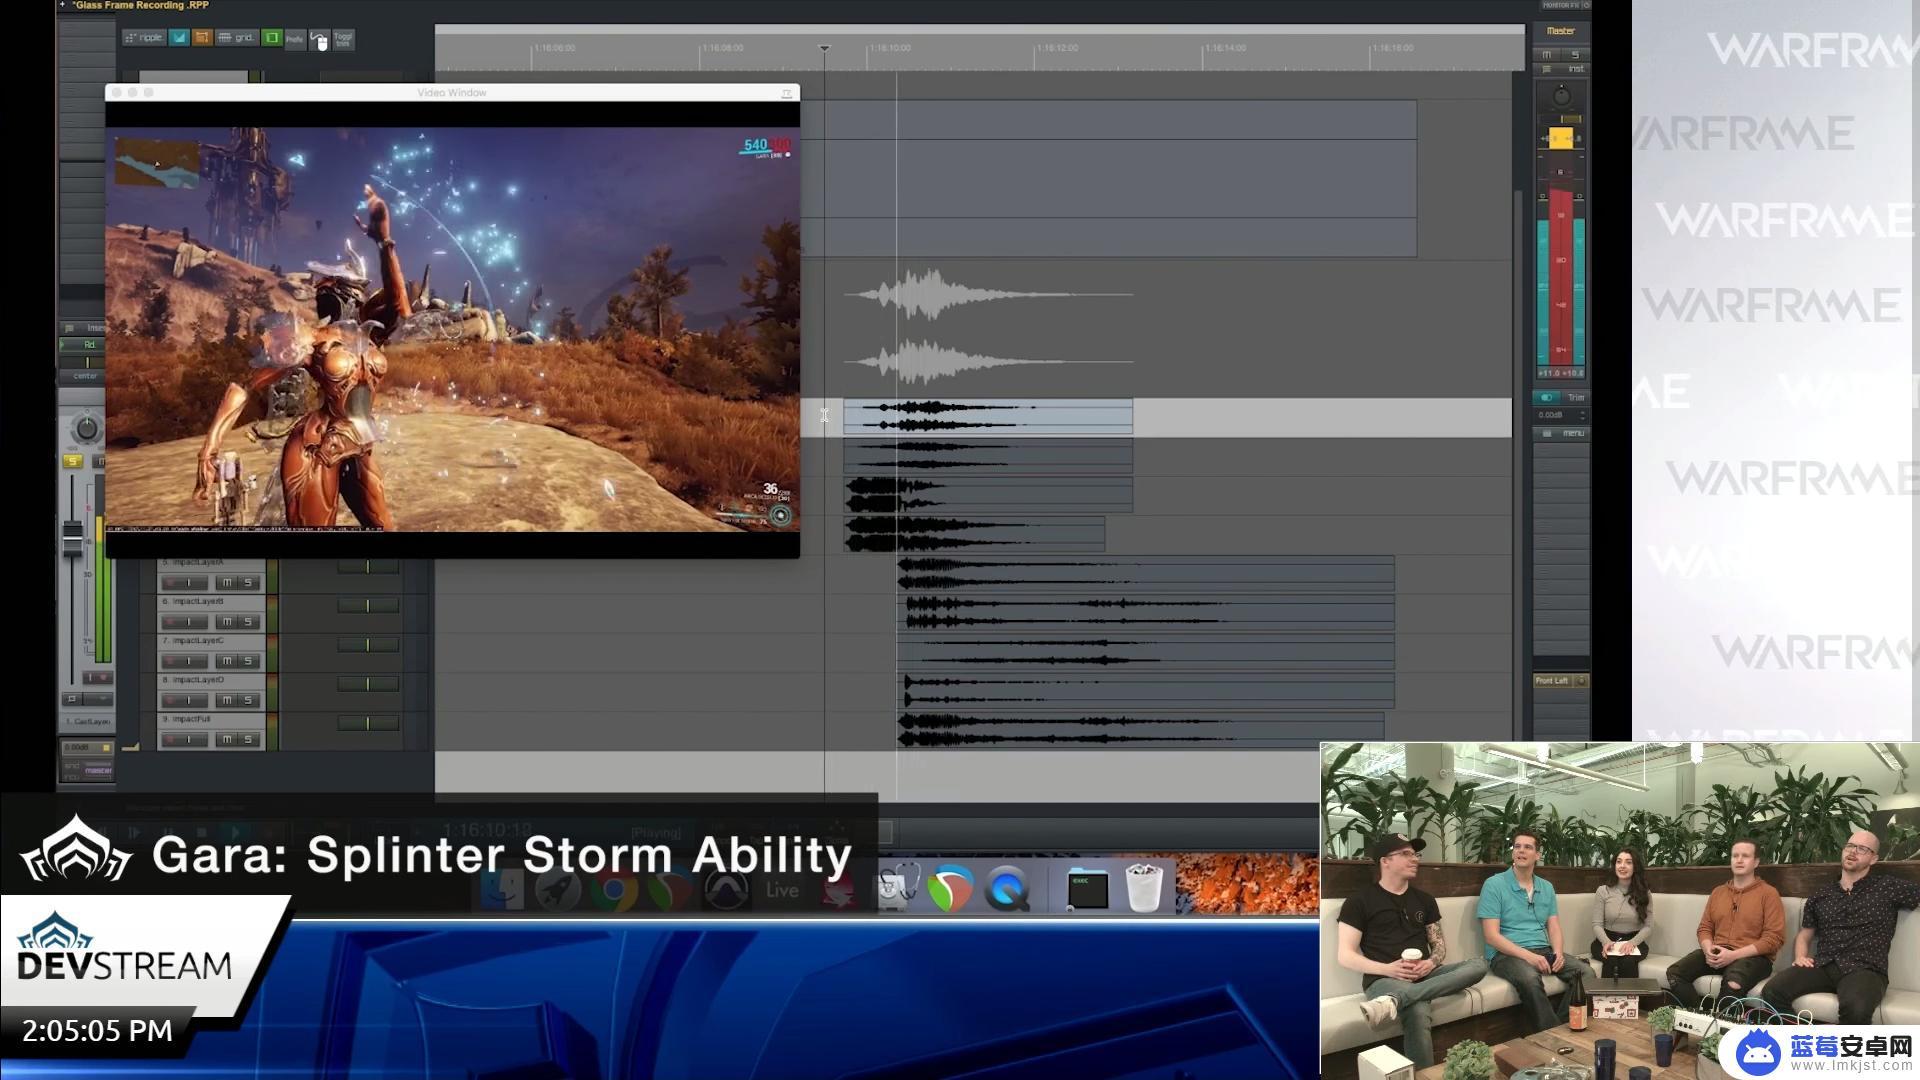Toggle ripple editing in REAPER toolbar
This screenshot has height=1080, width=1920.
click(x=145, y=38)
